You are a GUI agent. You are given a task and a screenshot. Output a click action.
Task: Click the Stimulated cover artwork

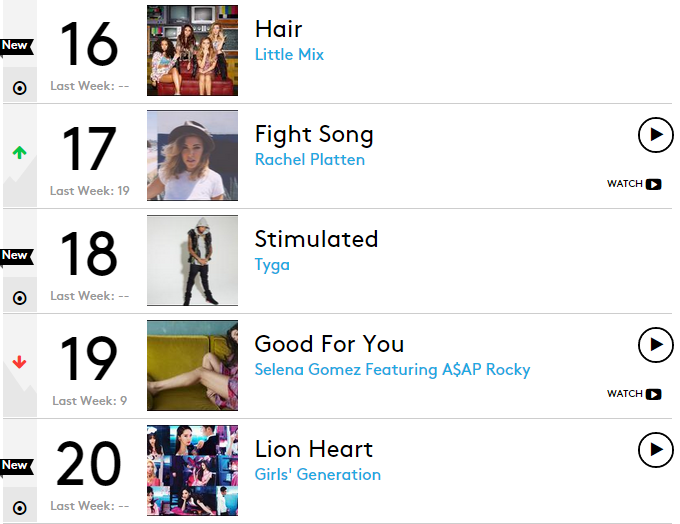192,260
